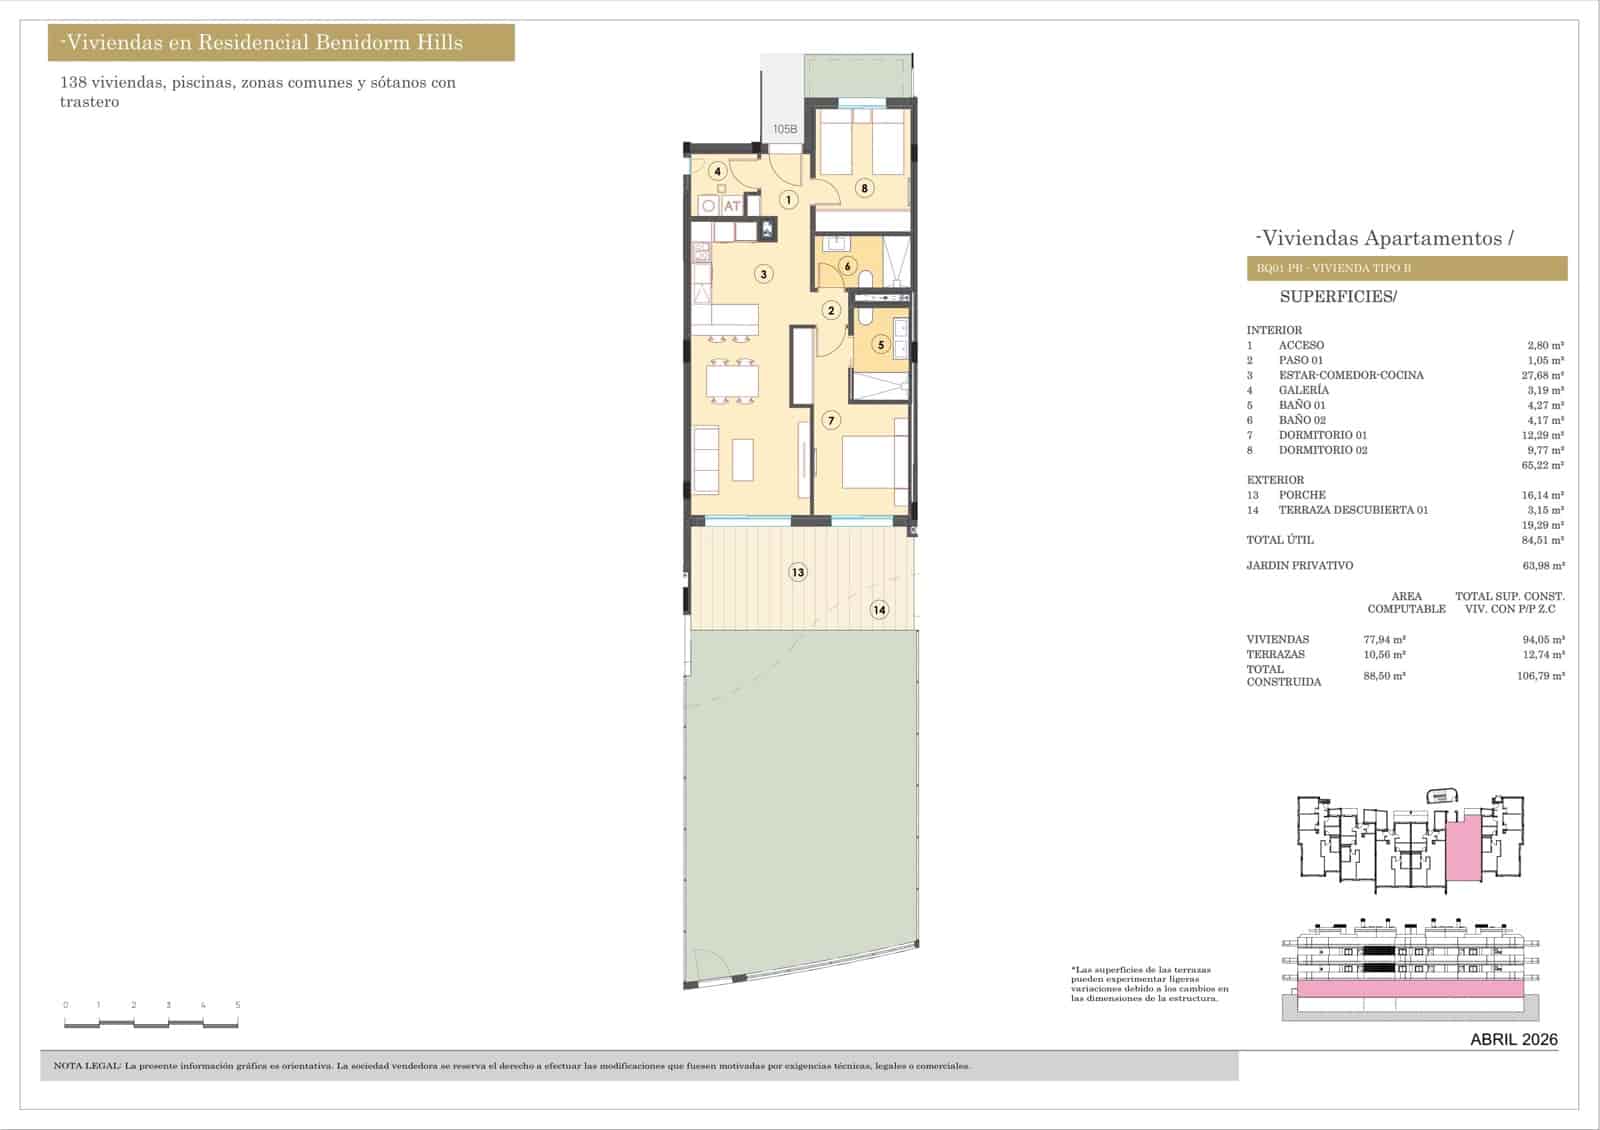Image resolution: width=1600 pixels, height=1130 pixels.
Task: Click the TOTAL CONSTRUIDA label
Action: [1284, 676]
